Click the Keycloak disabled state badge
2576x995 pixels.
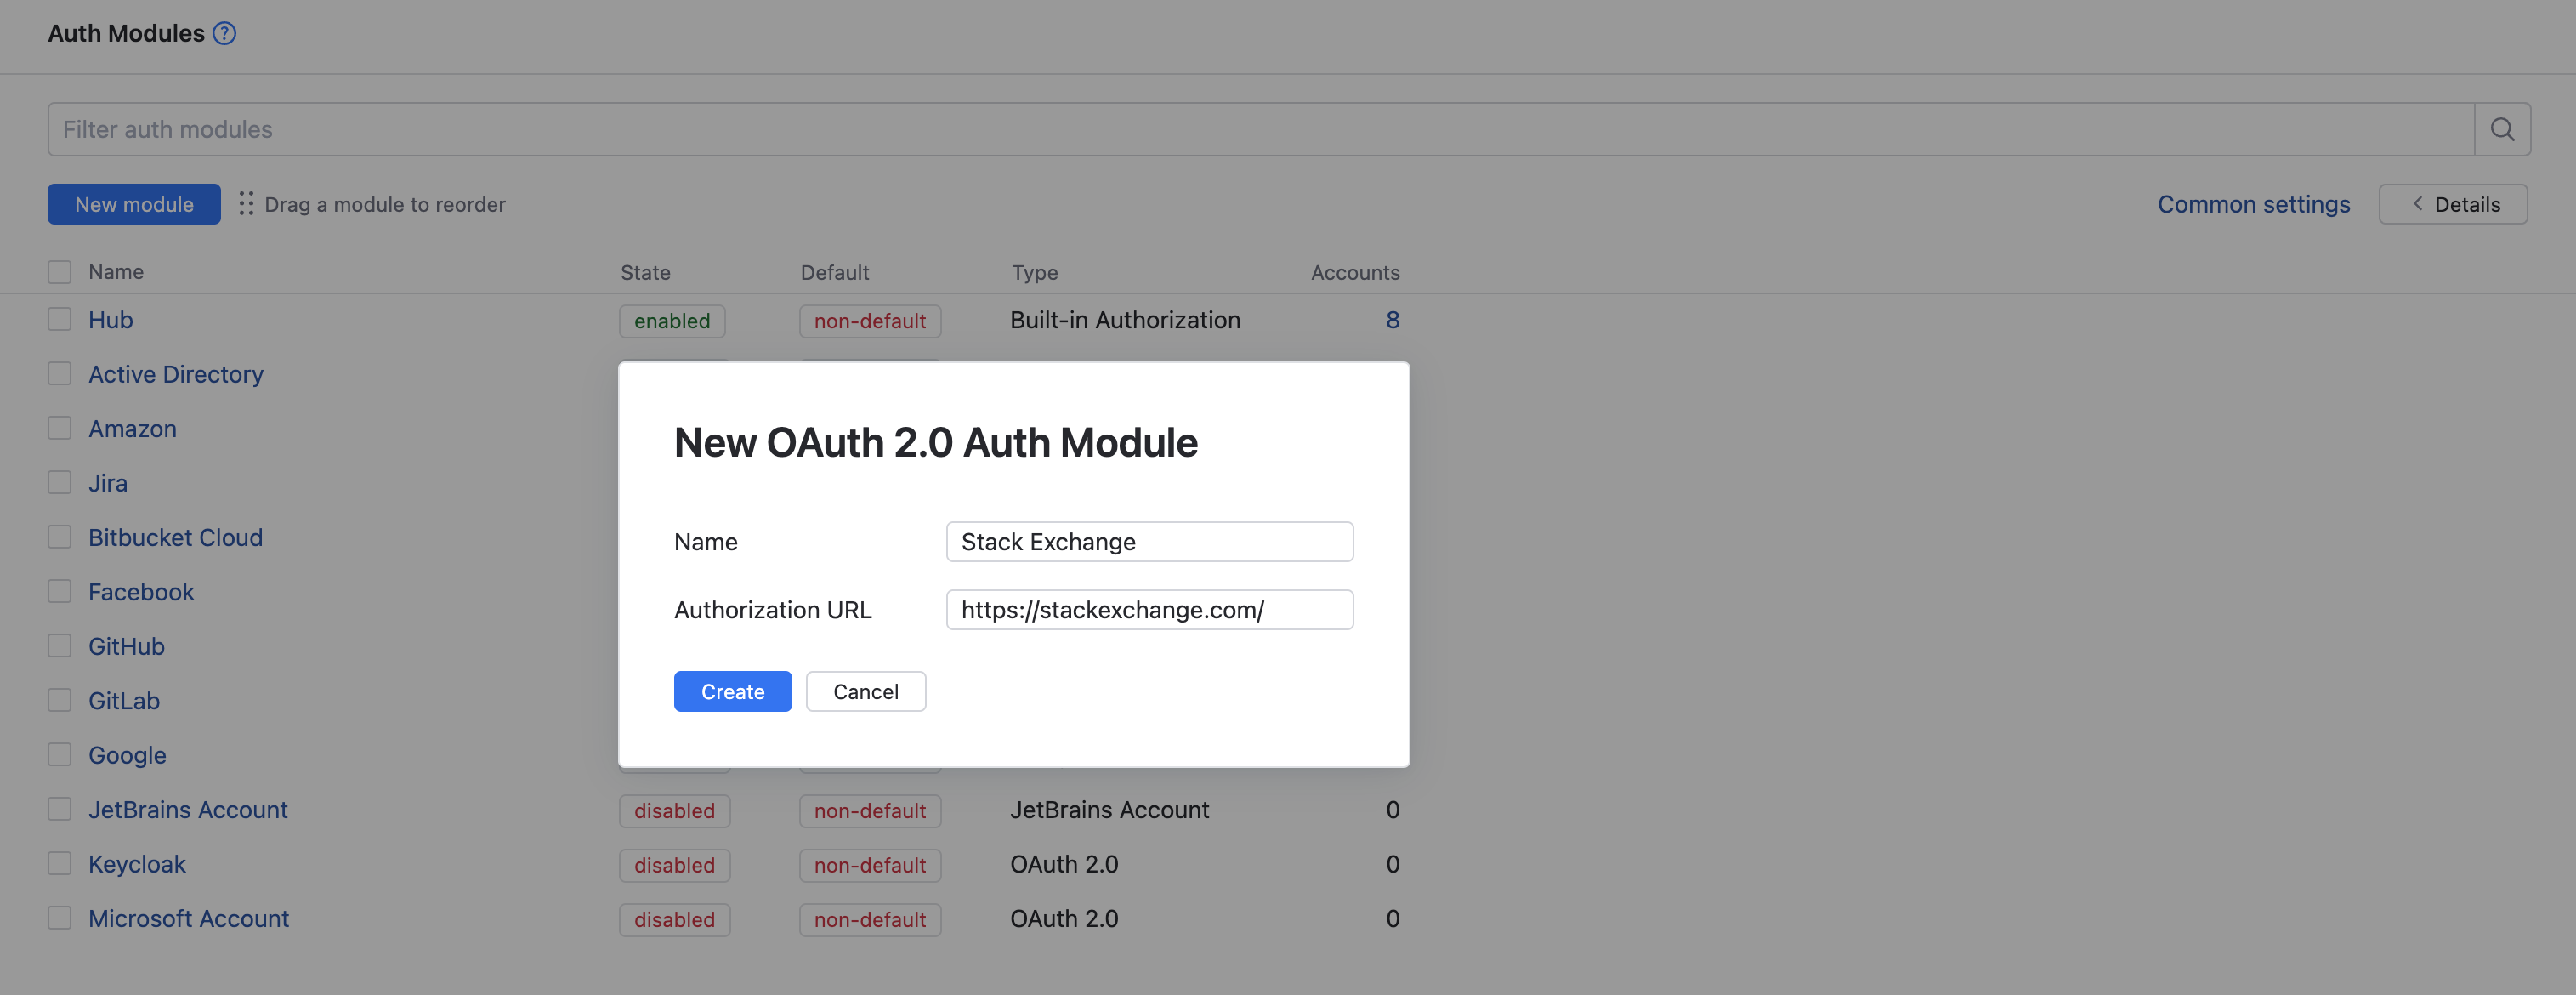[x=674, y=865]
